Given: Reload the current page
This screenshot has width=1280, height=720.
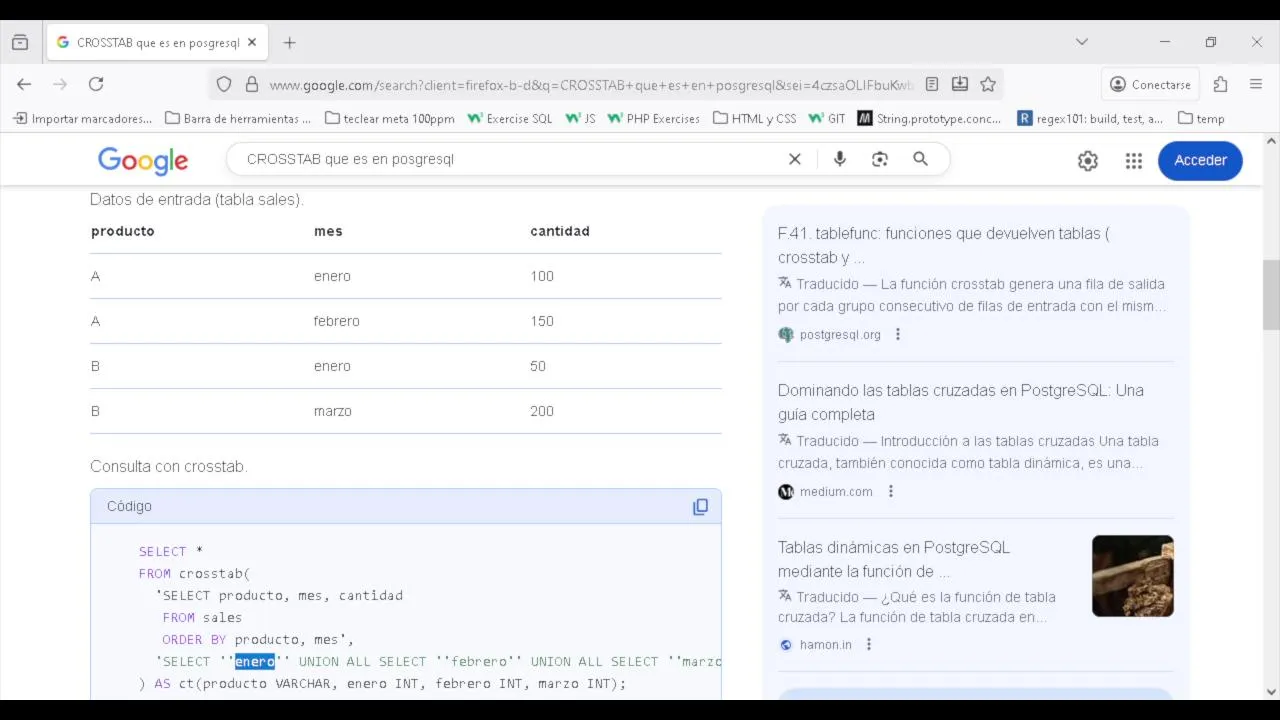Looking at the screenshot, I should click(x=96, y=84).
